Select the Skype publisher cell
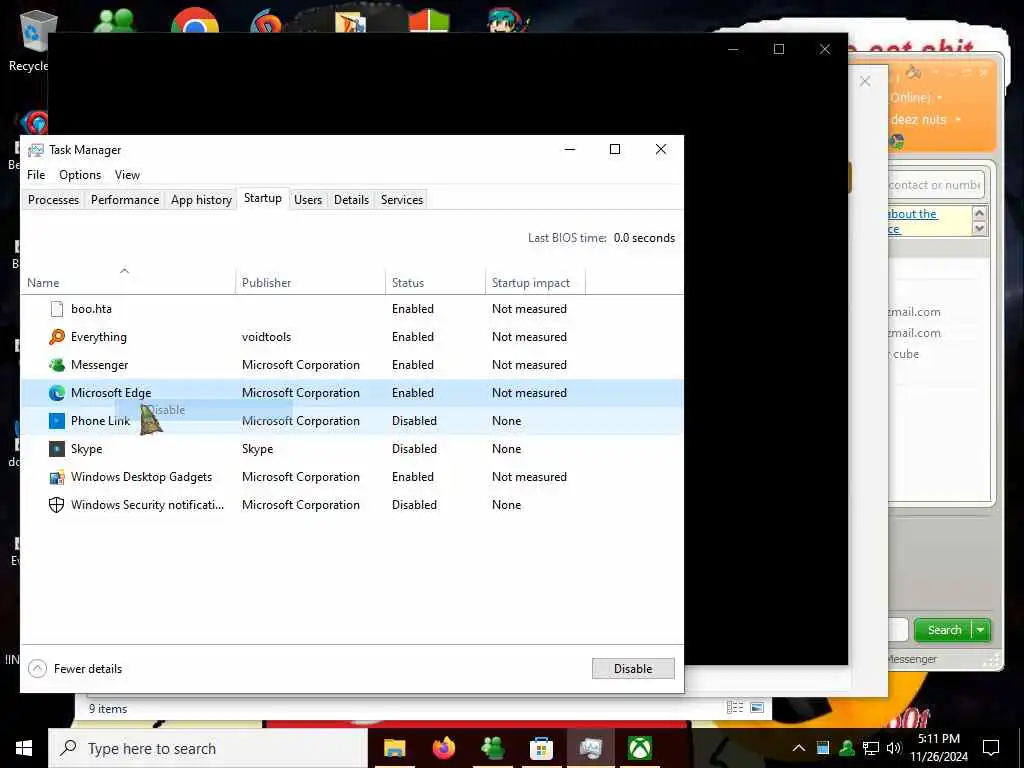 click(257, 449)
